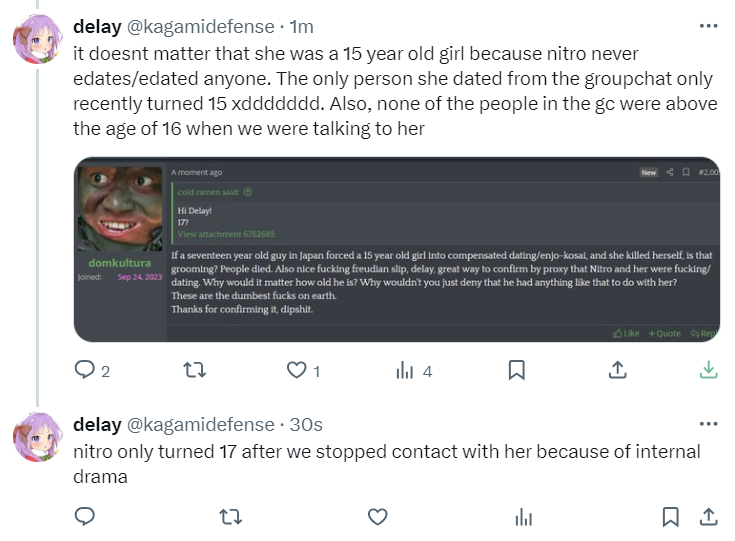Open delay's avatar on the second tweet
Screen dimensions: 735x541
[x=38, y=436]
